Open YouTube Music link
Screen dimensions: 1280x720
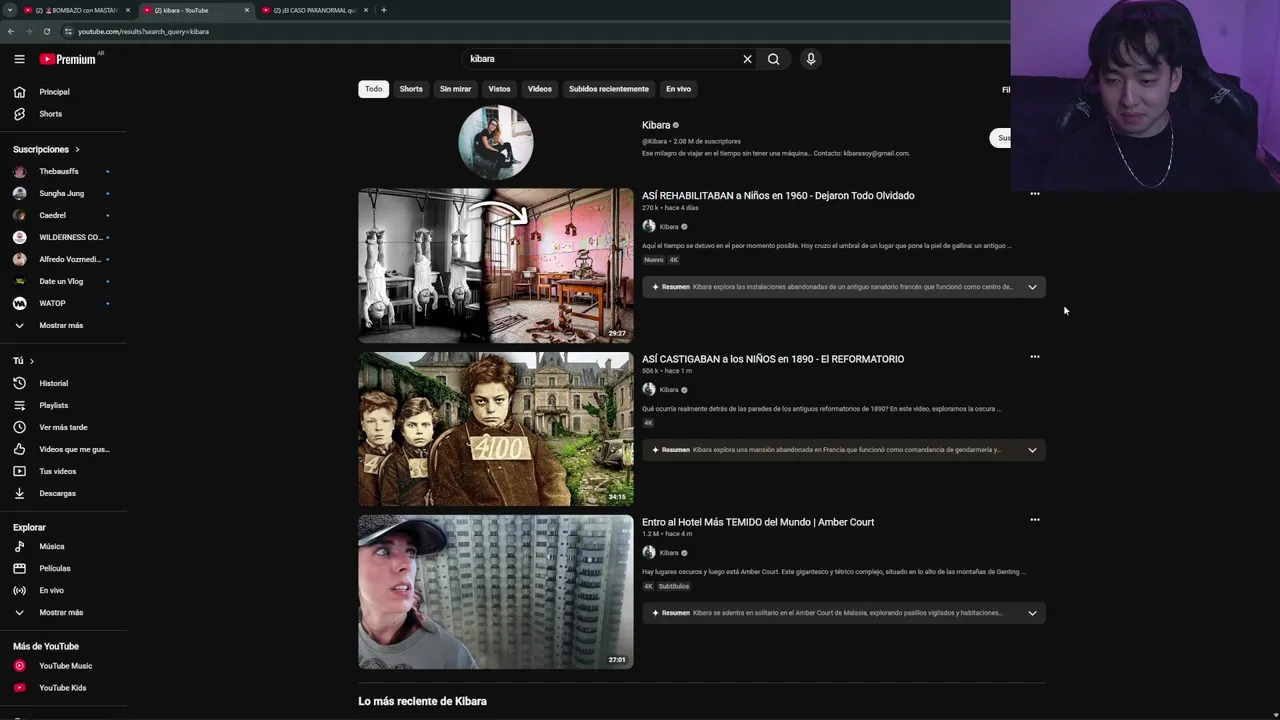coord(64,666)
